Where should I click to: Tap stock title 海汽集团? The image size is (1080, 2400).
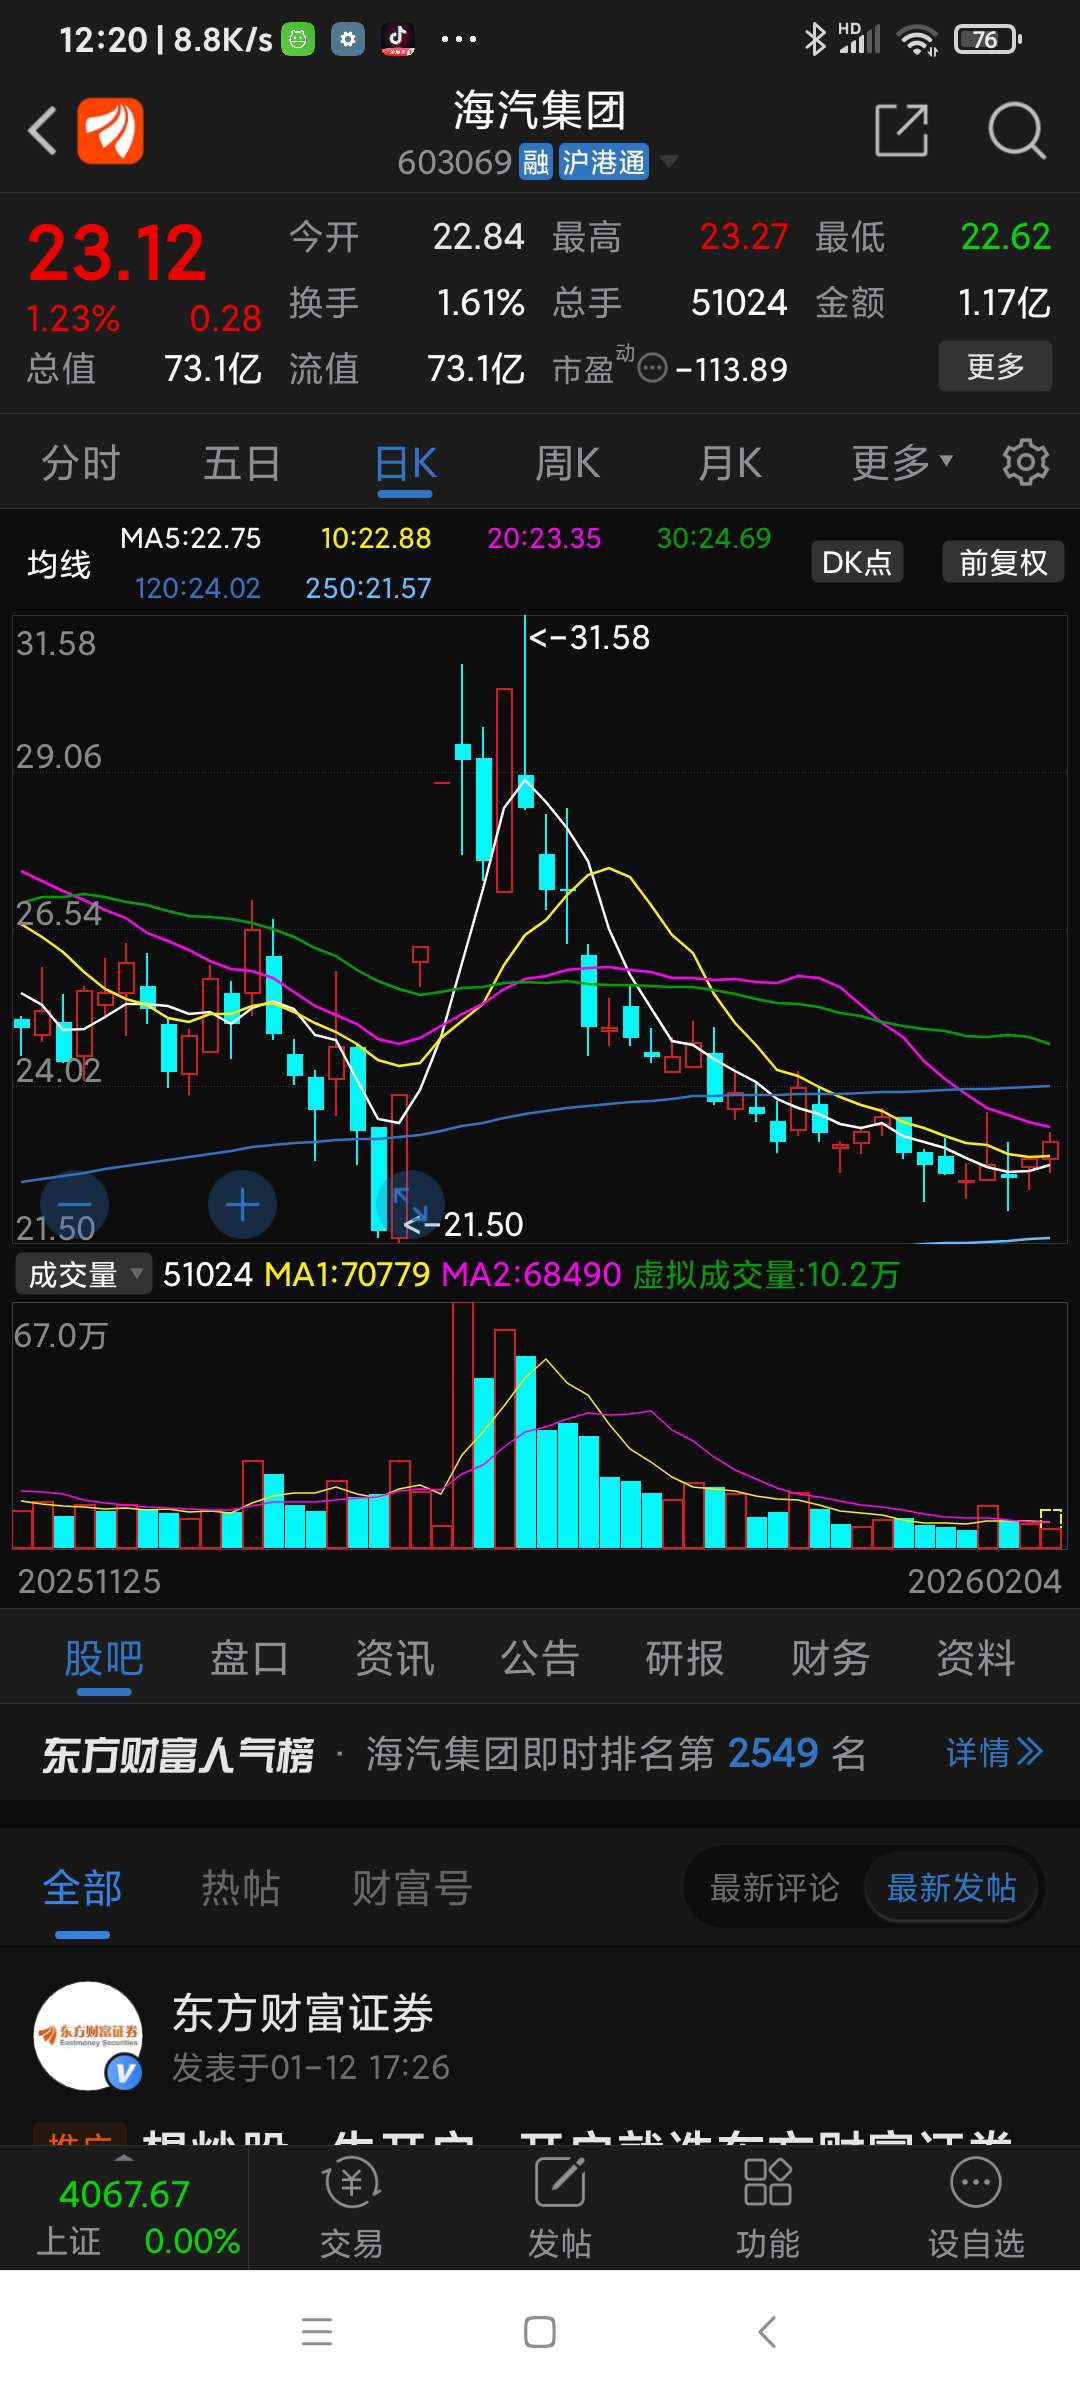[540, 110]
